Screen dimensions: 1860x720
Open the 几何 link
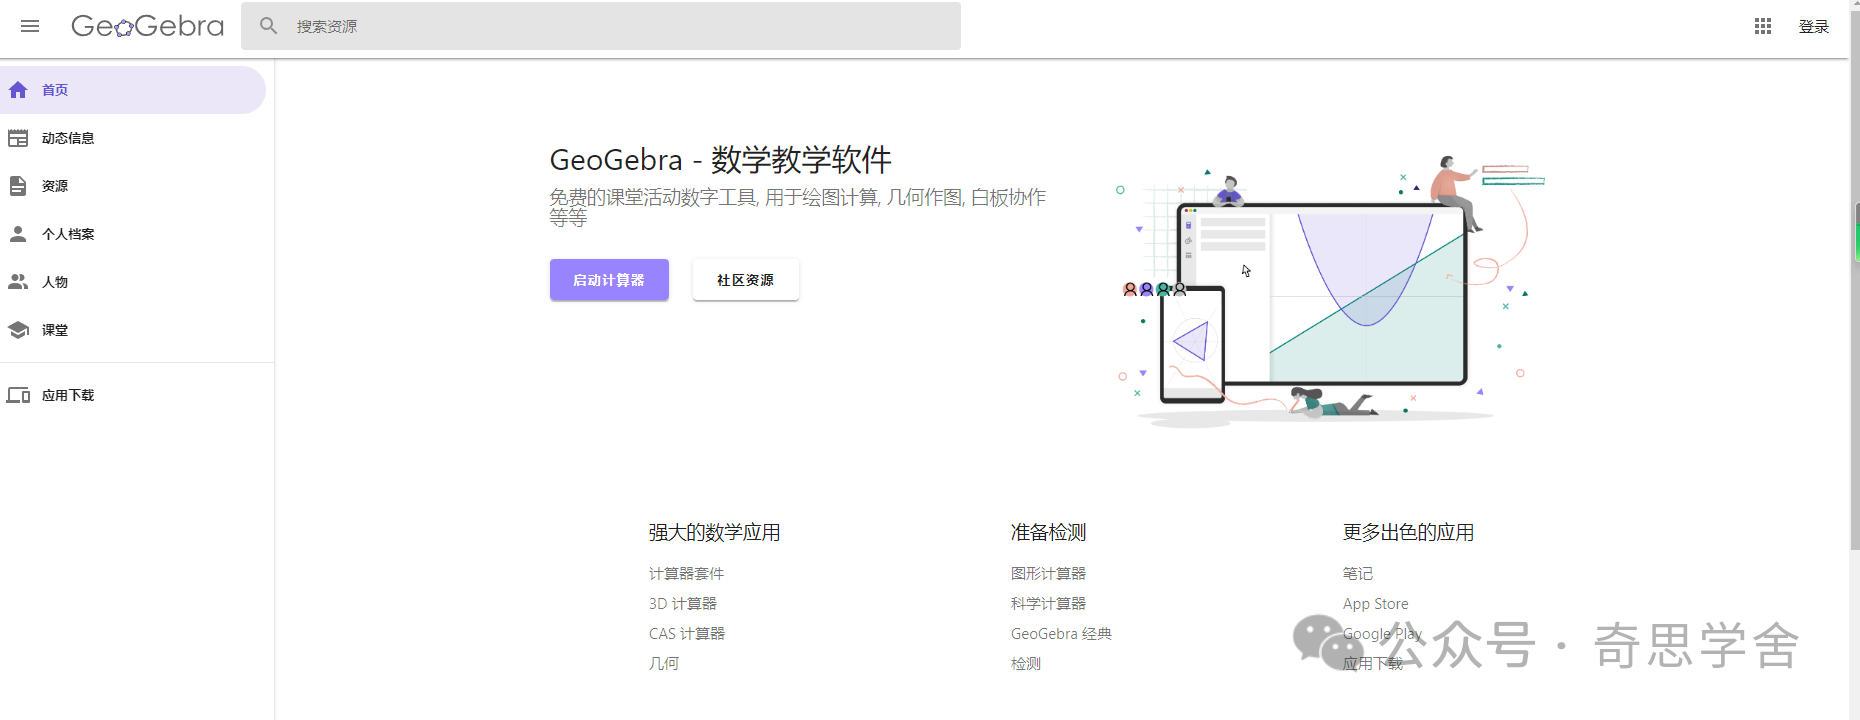point(664,664)
